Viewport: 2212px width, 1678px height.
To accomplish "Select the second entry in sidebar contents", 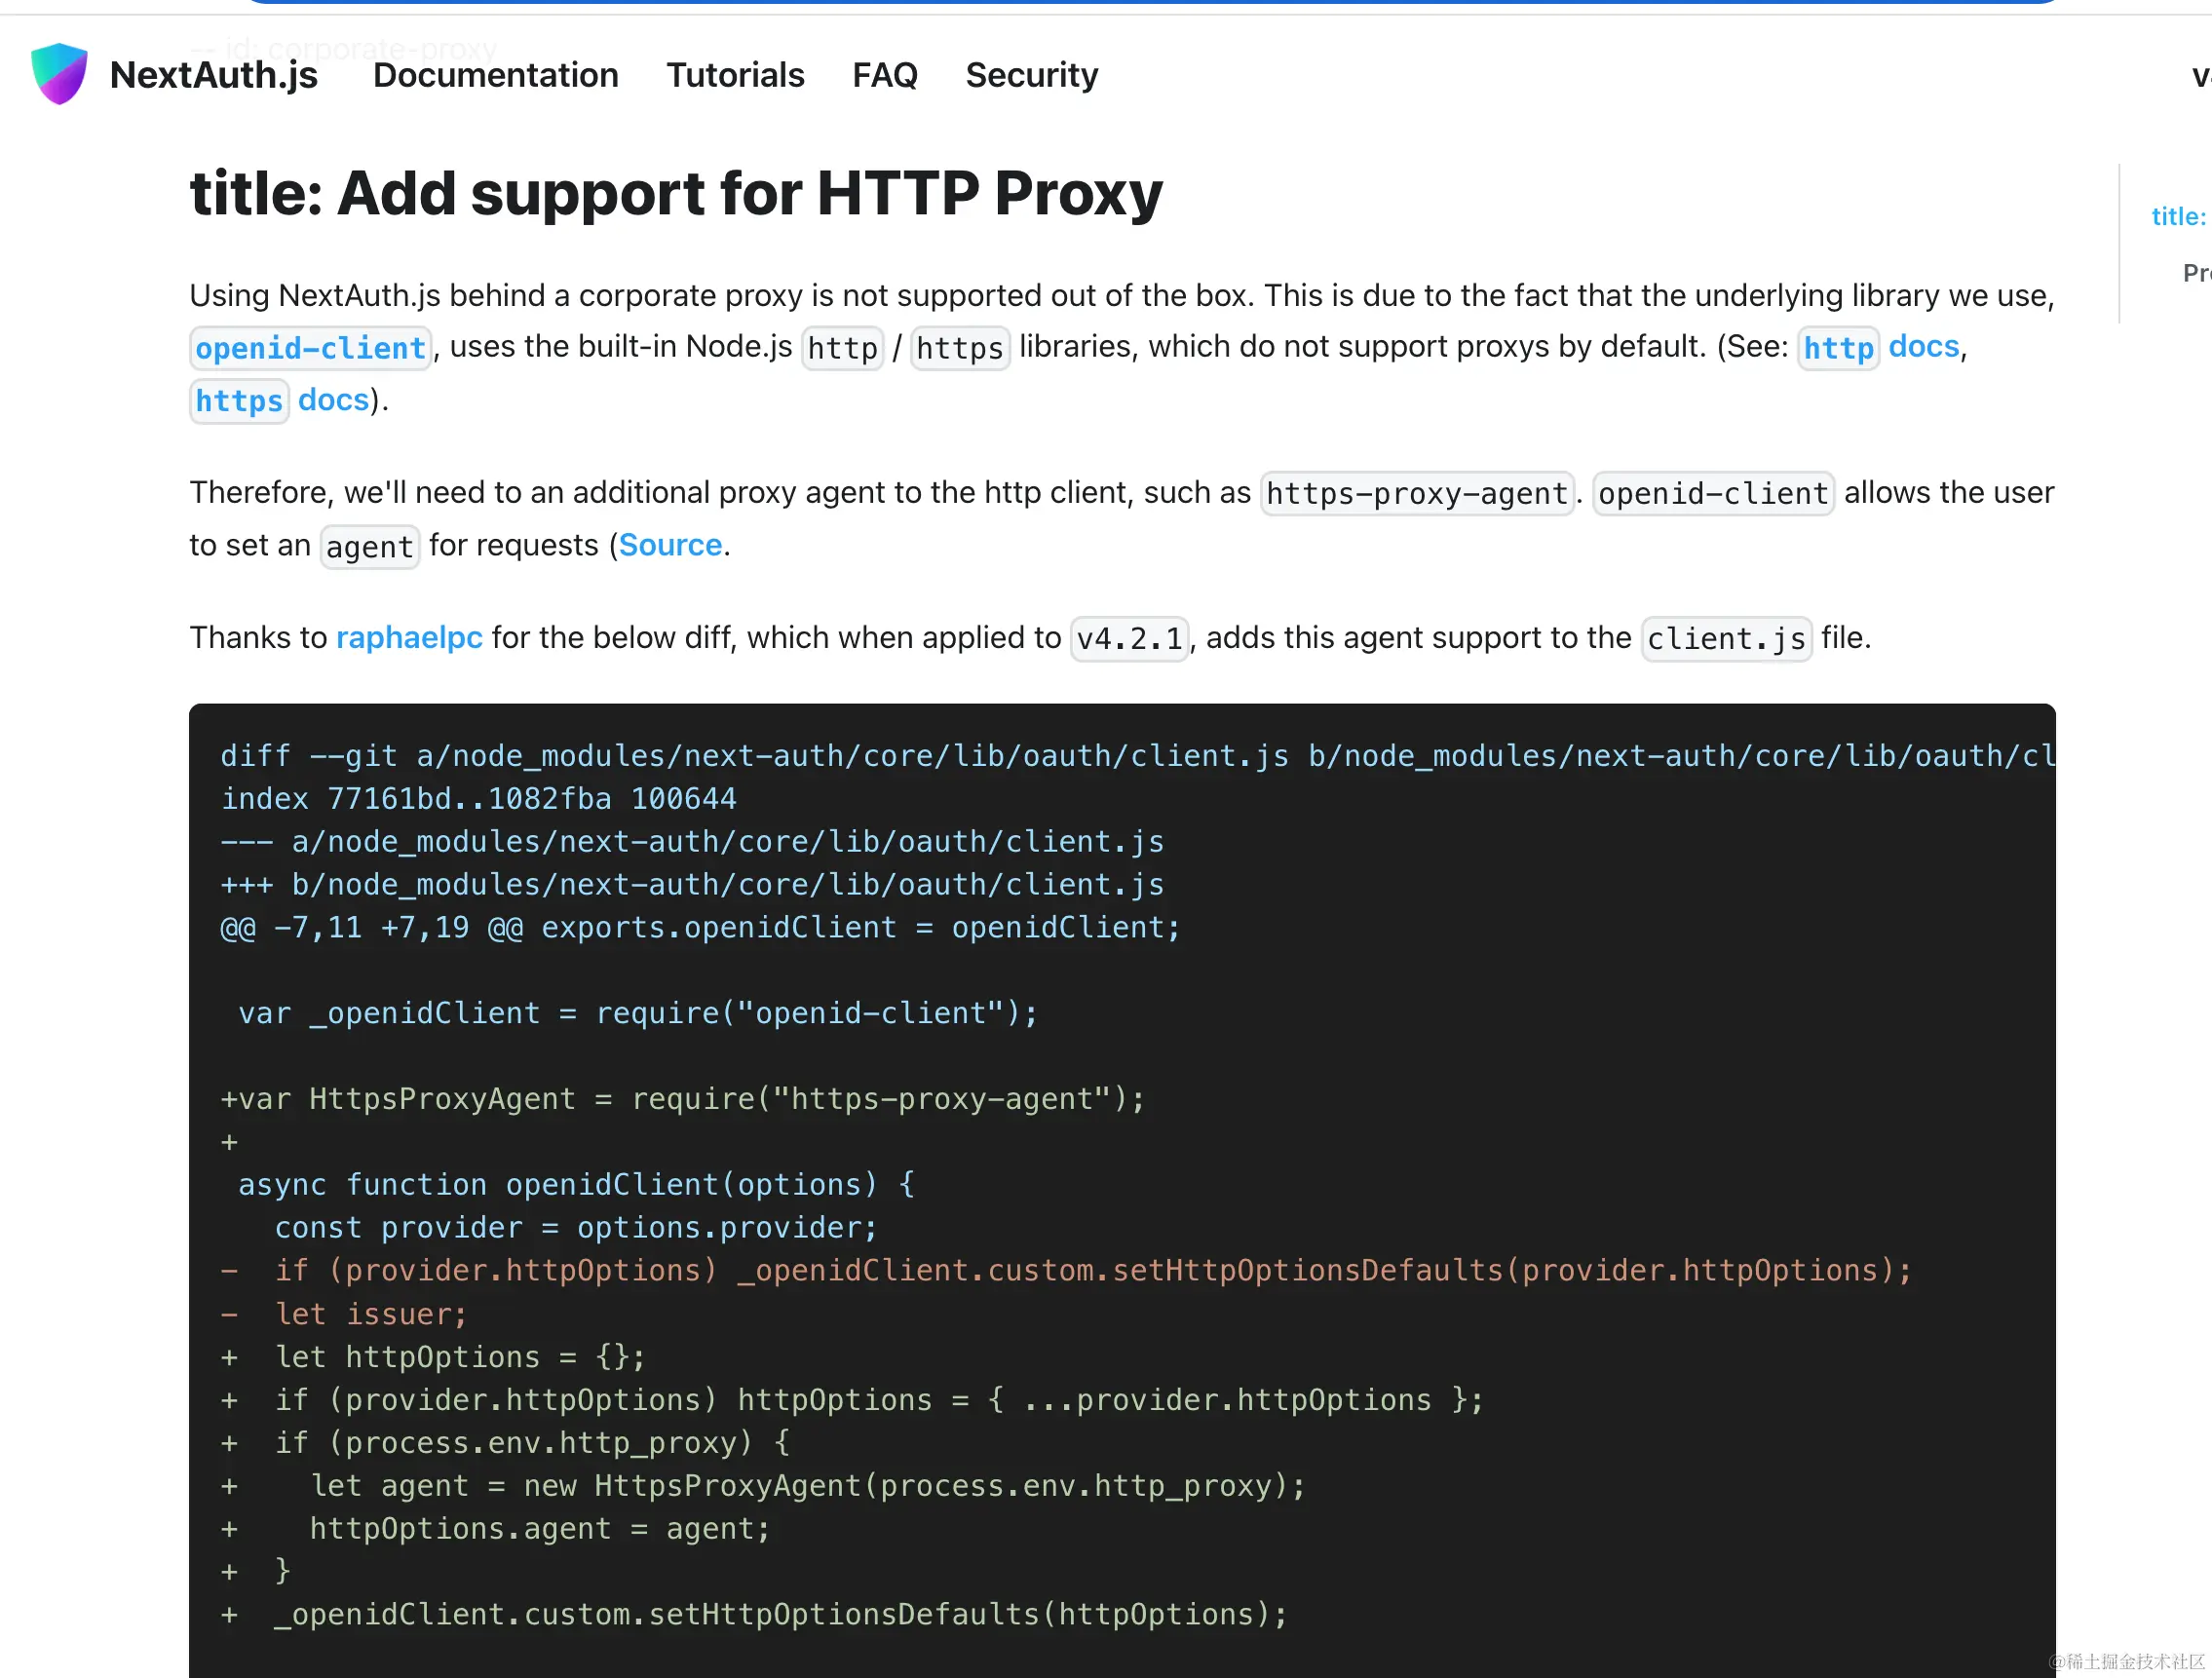I will tap(2196, 273).
